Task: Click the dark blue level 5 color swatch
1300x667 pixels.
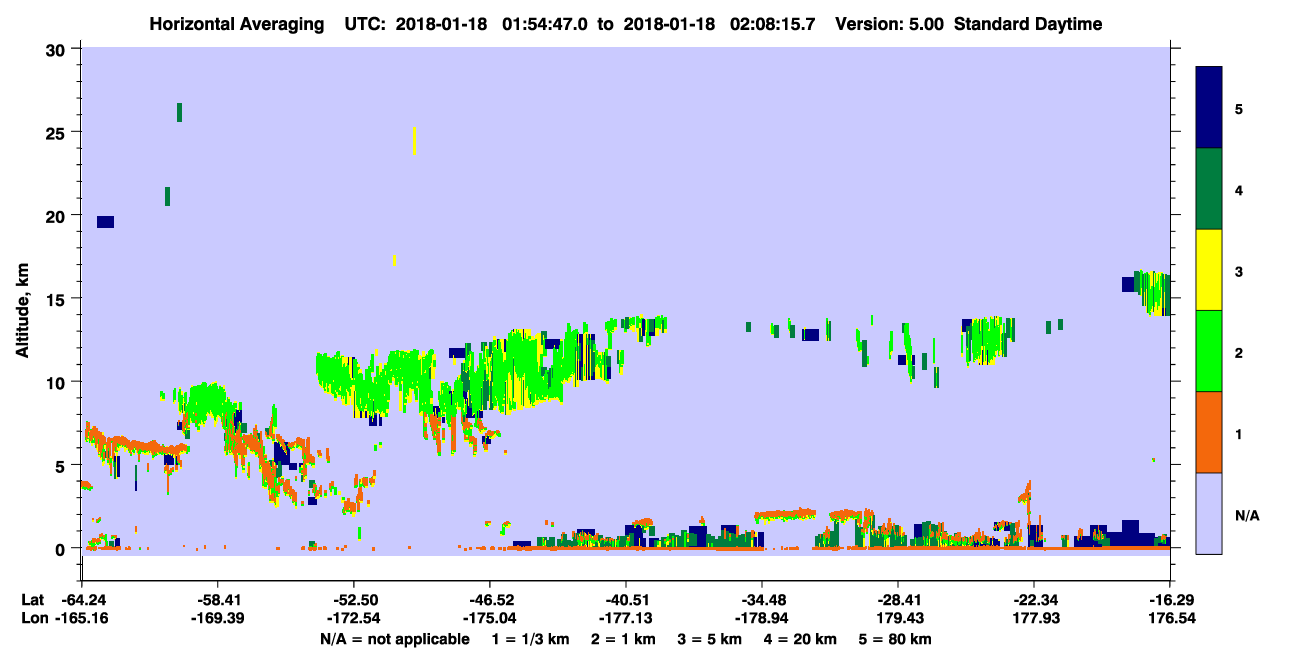Action: pyautogui.click(x=1209, y=108)
